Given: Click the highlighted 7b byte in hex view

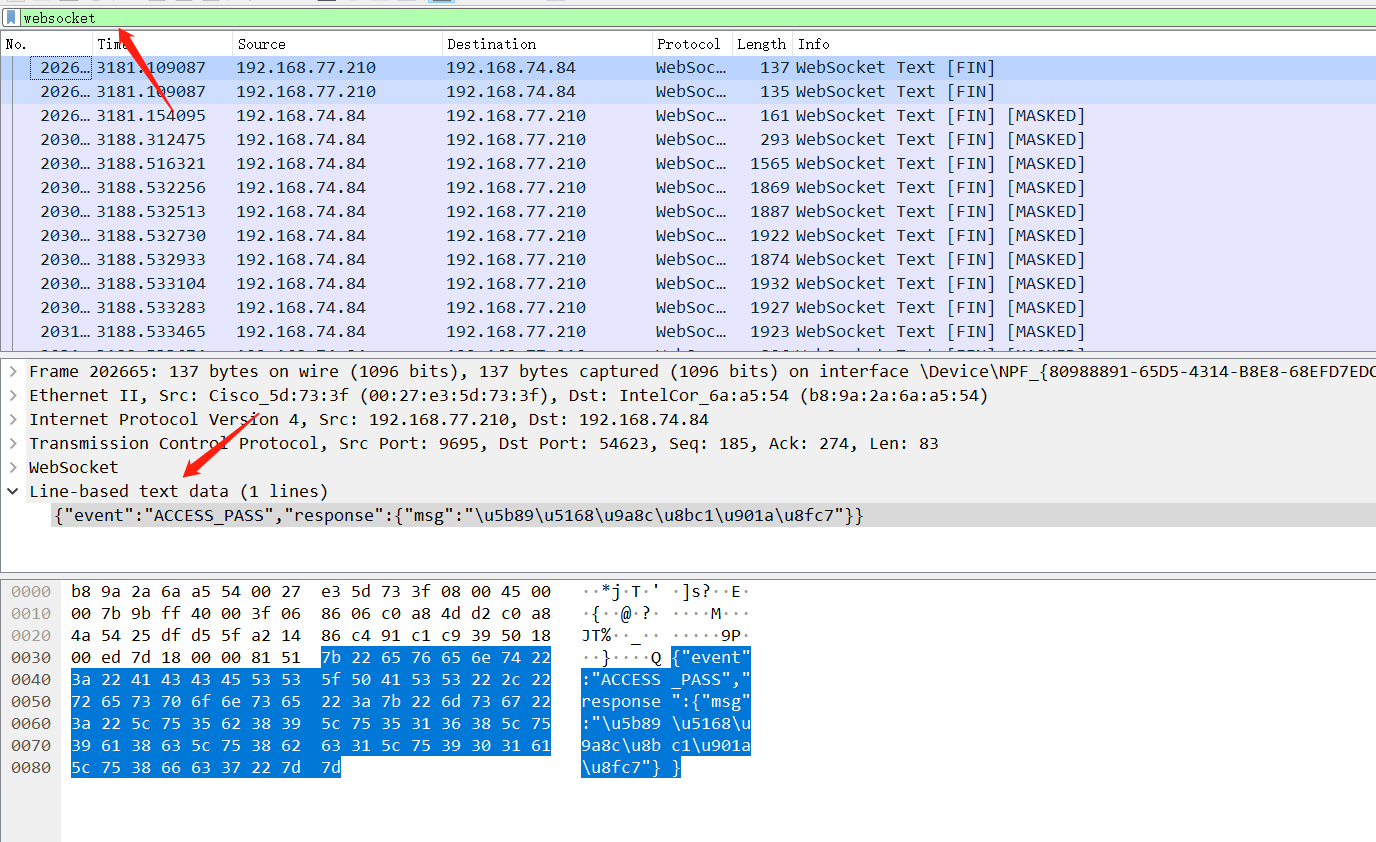Looking at the screenshot, I should (x=333, y=657).
